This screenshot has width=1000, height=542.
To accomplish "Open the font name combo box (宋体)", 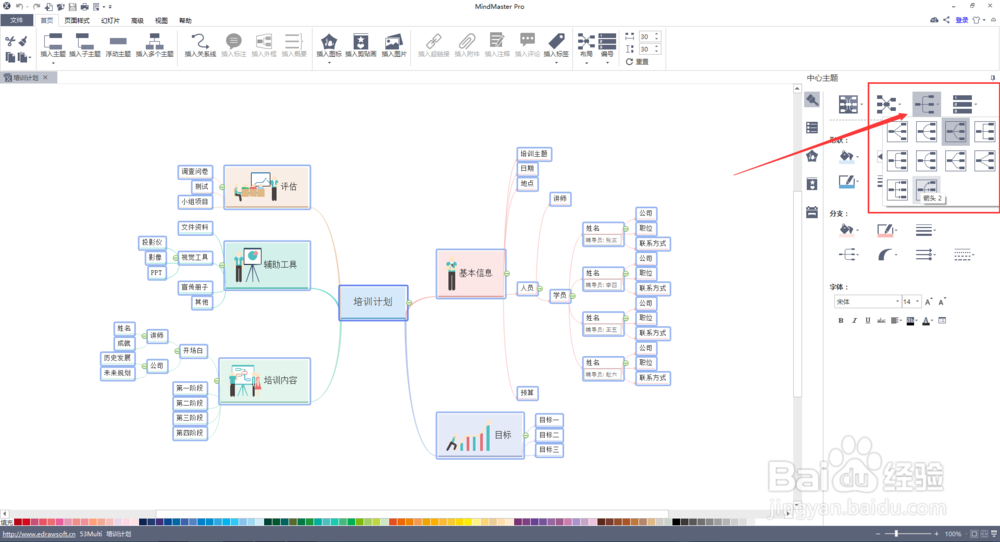I will (867, 302).
